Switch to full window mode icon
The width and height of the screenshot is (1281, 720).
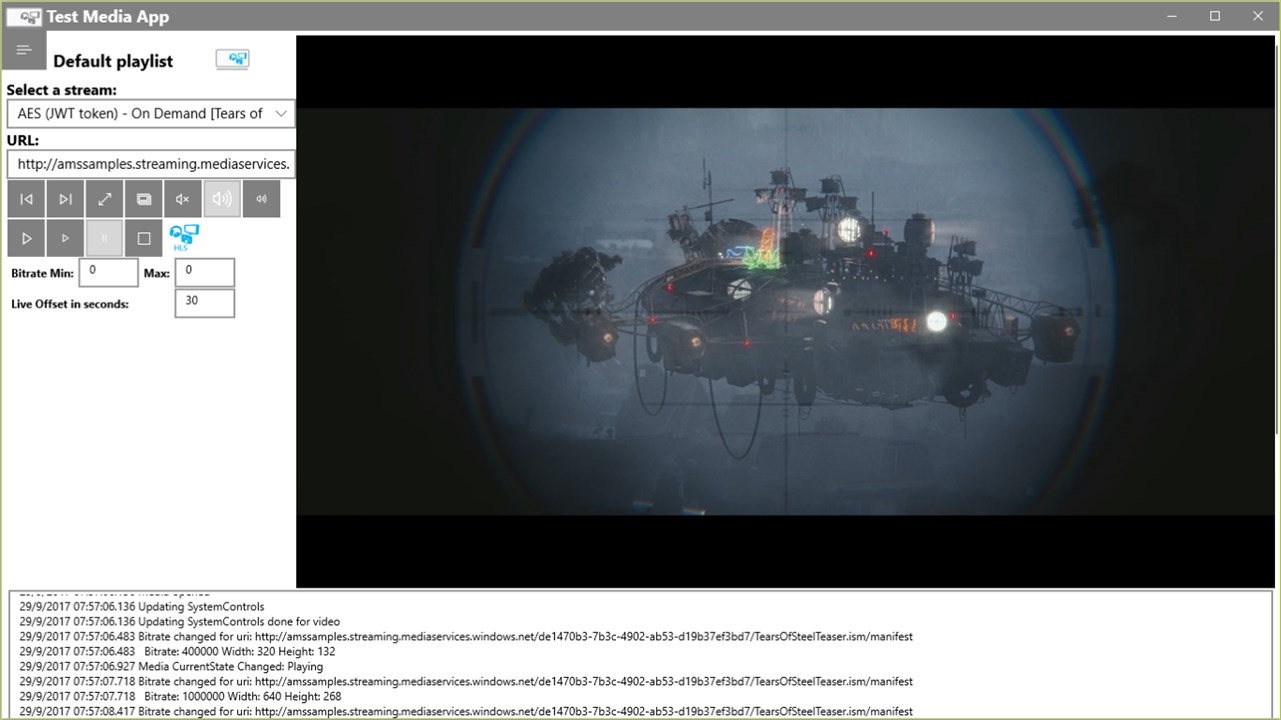[143, 199]
